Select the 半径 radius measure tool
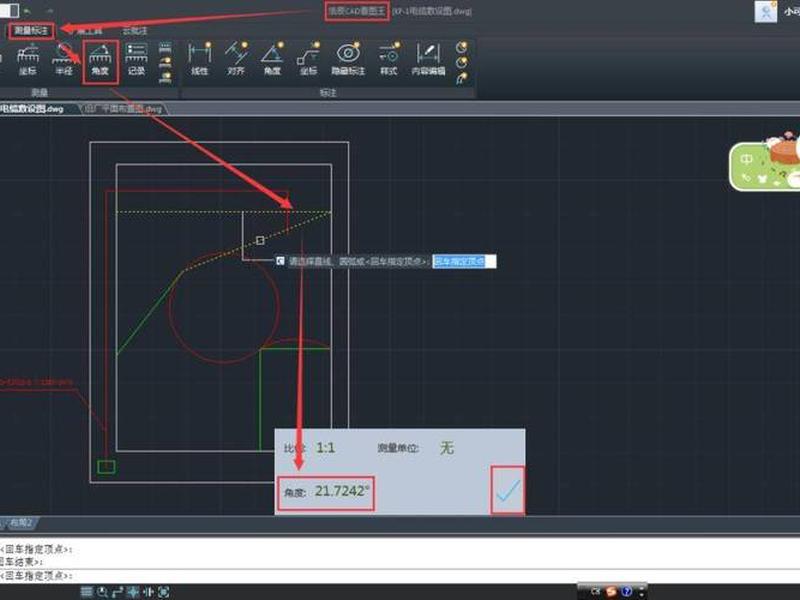 [x=64, y=60]
